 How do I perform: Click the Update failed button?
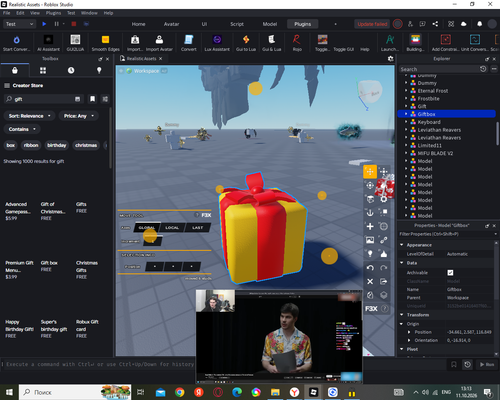click(372, 24)
